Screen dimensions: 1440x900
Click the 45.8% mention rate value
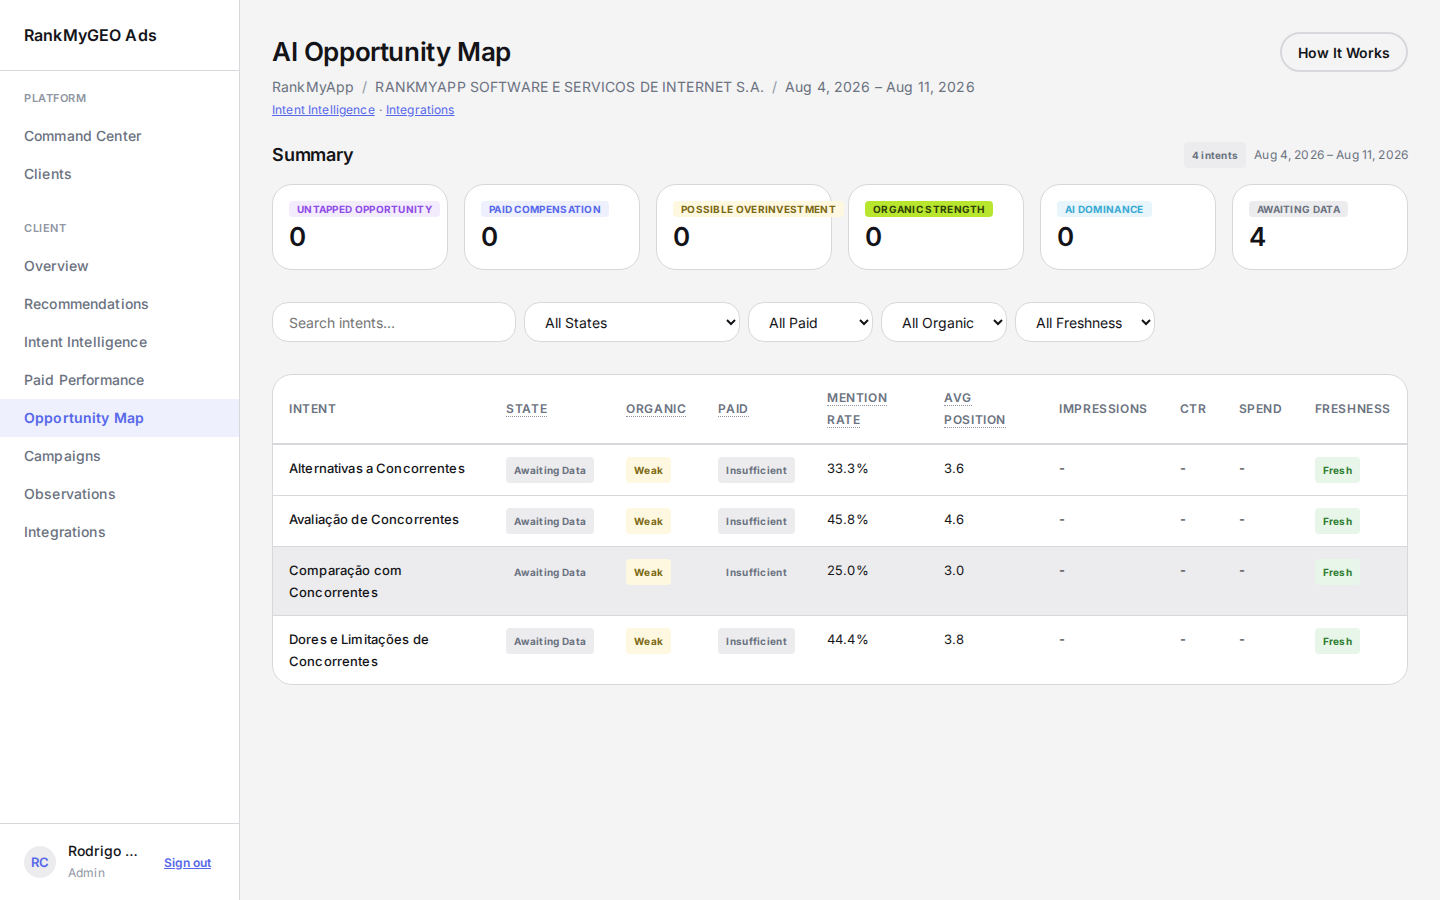point(848,519)
